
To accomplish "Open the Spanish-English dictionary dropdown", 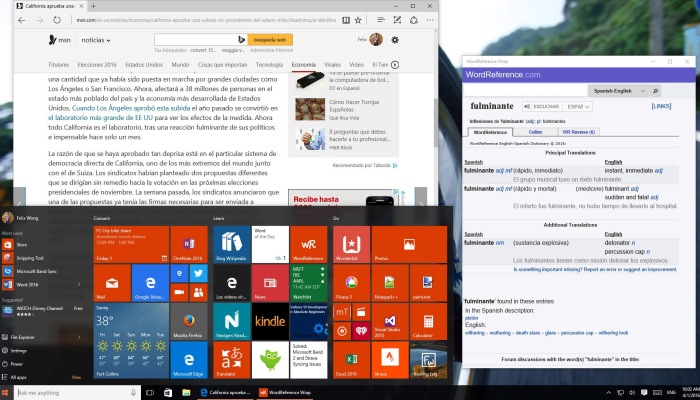I will click(x=619, y=91).
